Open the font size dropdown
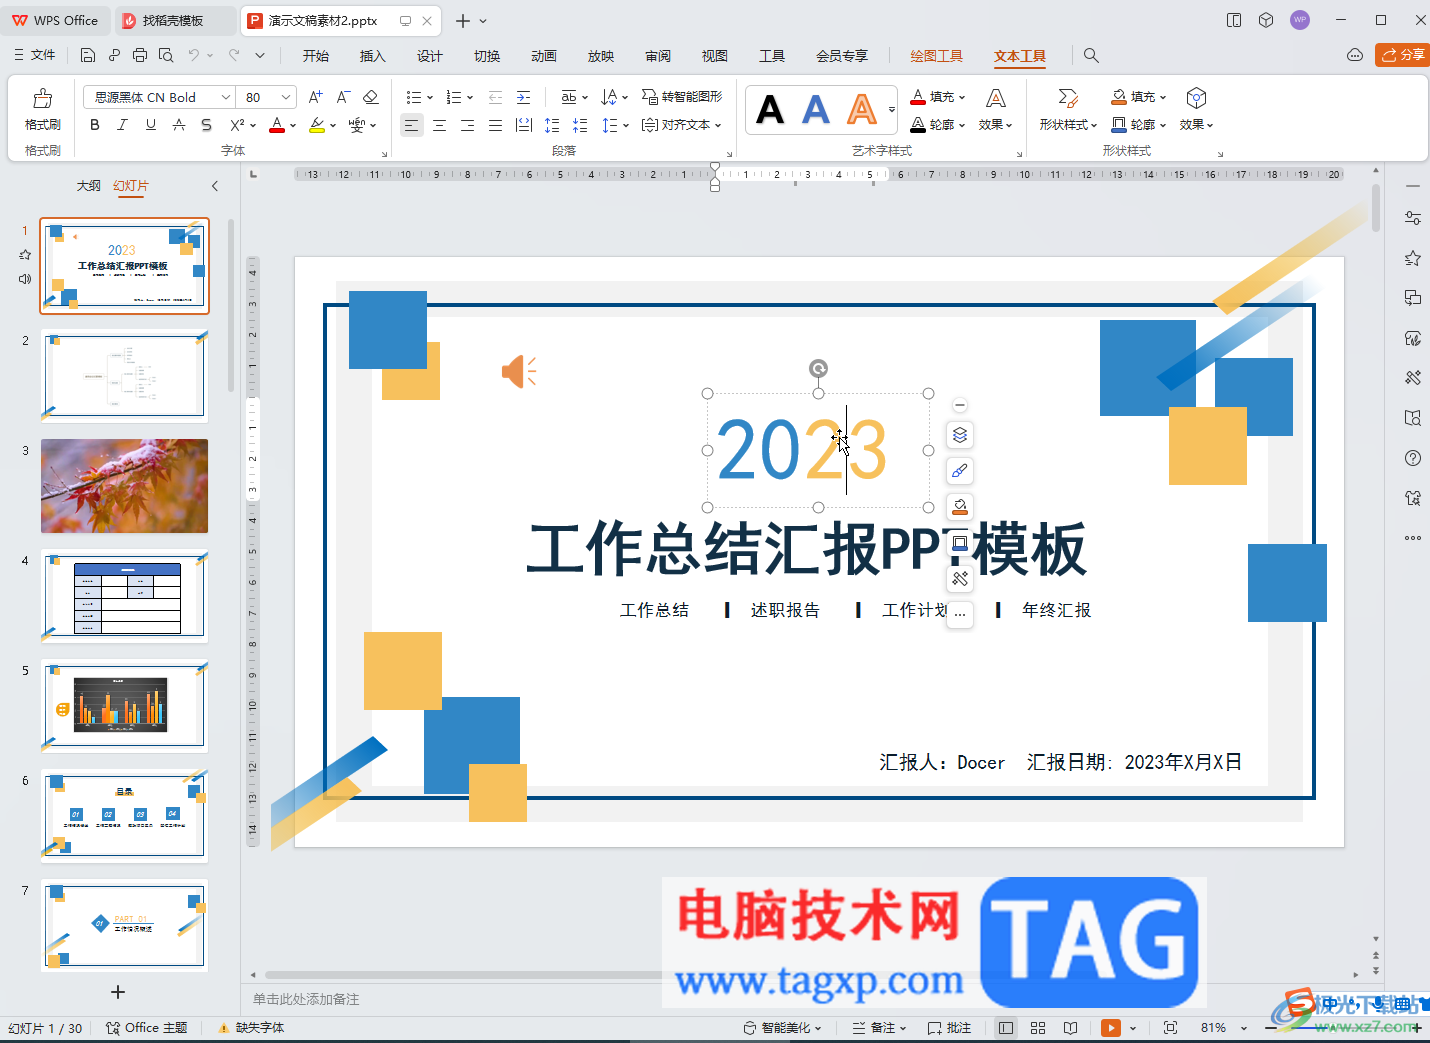 pyautogui.click(x=286, y=97)
